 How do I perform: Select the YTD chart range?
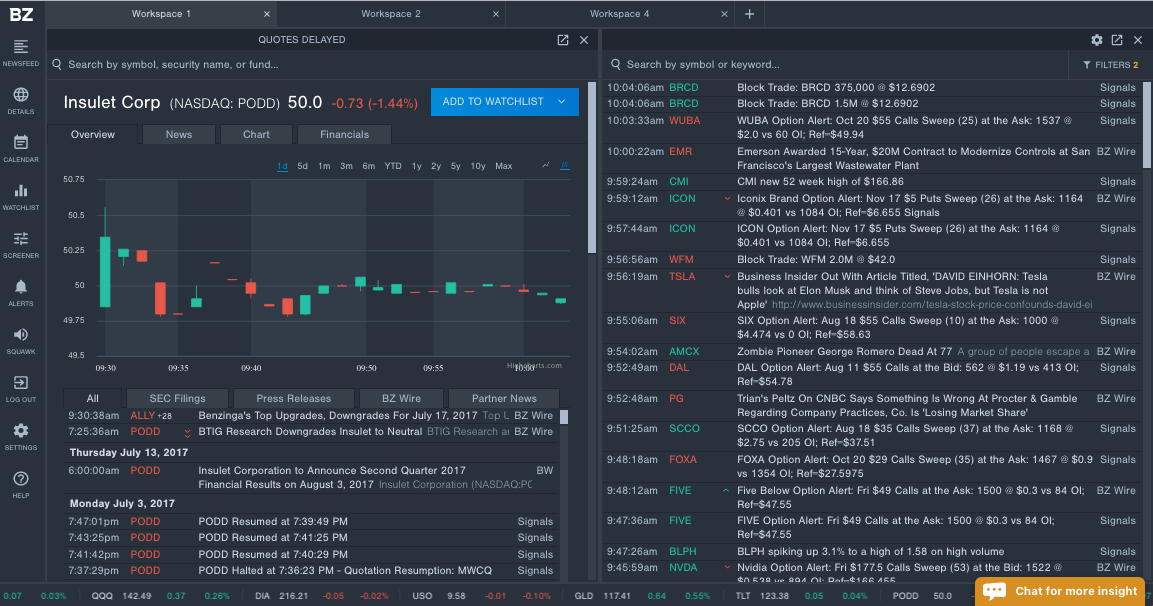point(393,166)
